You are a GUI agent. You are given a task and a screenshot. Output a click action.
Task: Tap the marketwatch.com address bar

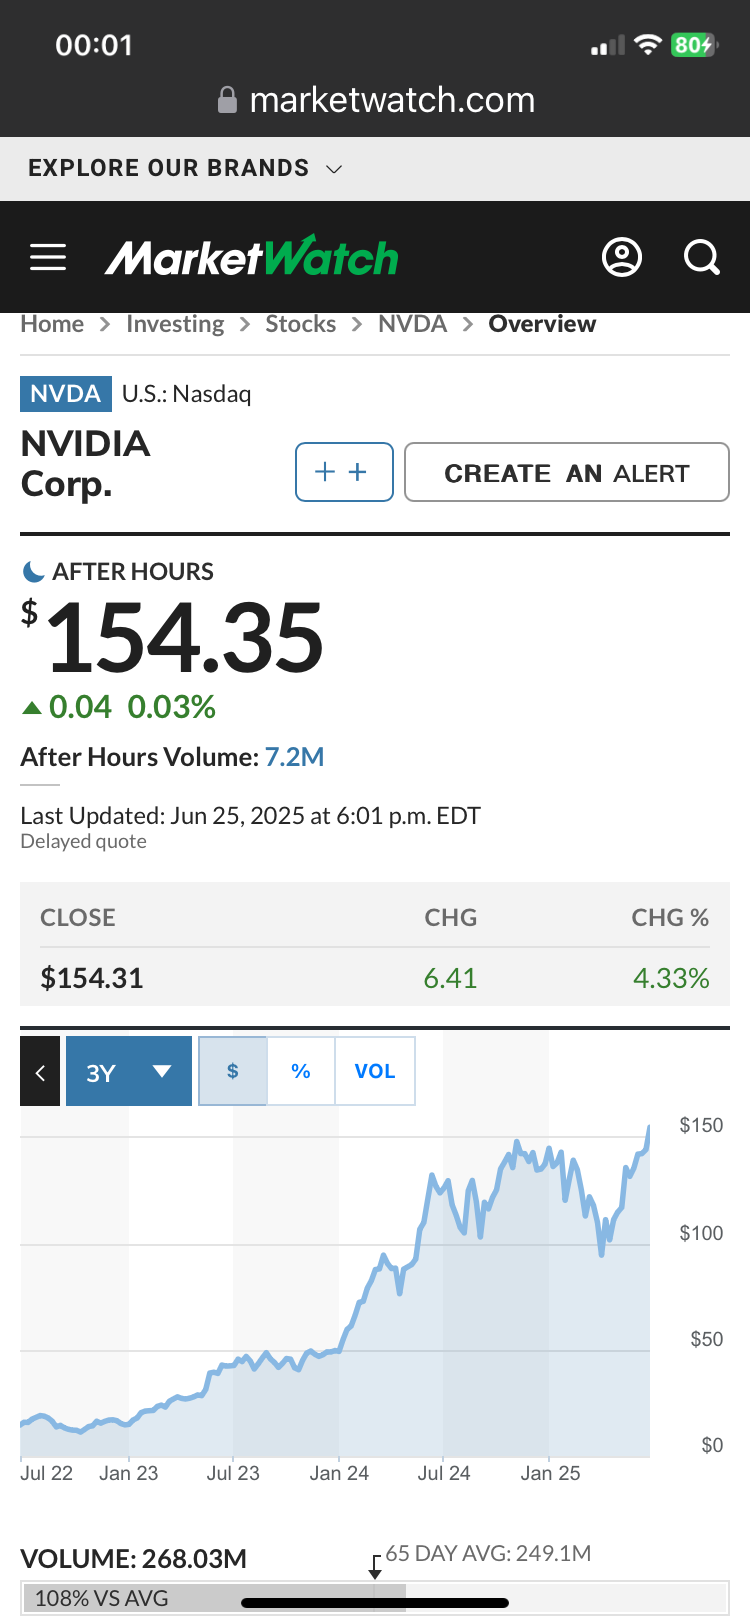(x=392, y=100)
